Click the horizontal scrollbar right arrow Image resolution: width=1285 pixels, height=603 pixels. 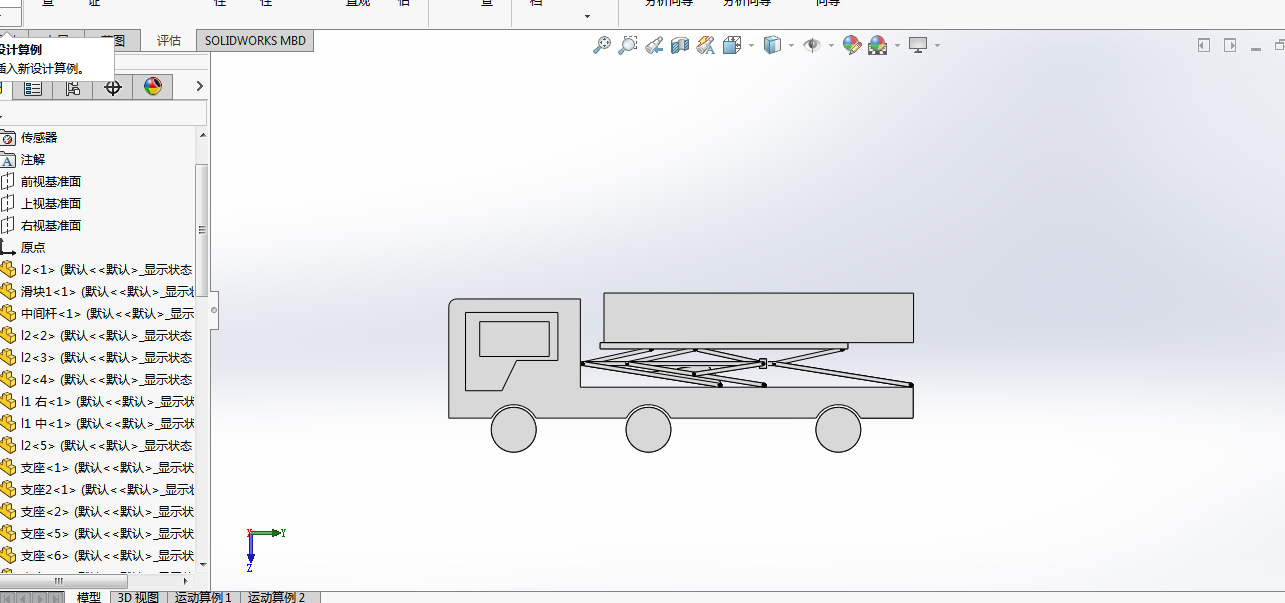point(186,580)
